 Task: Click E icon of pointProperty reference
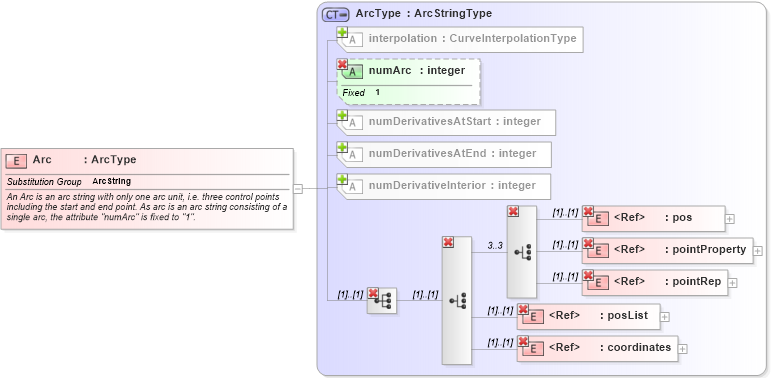598,251
